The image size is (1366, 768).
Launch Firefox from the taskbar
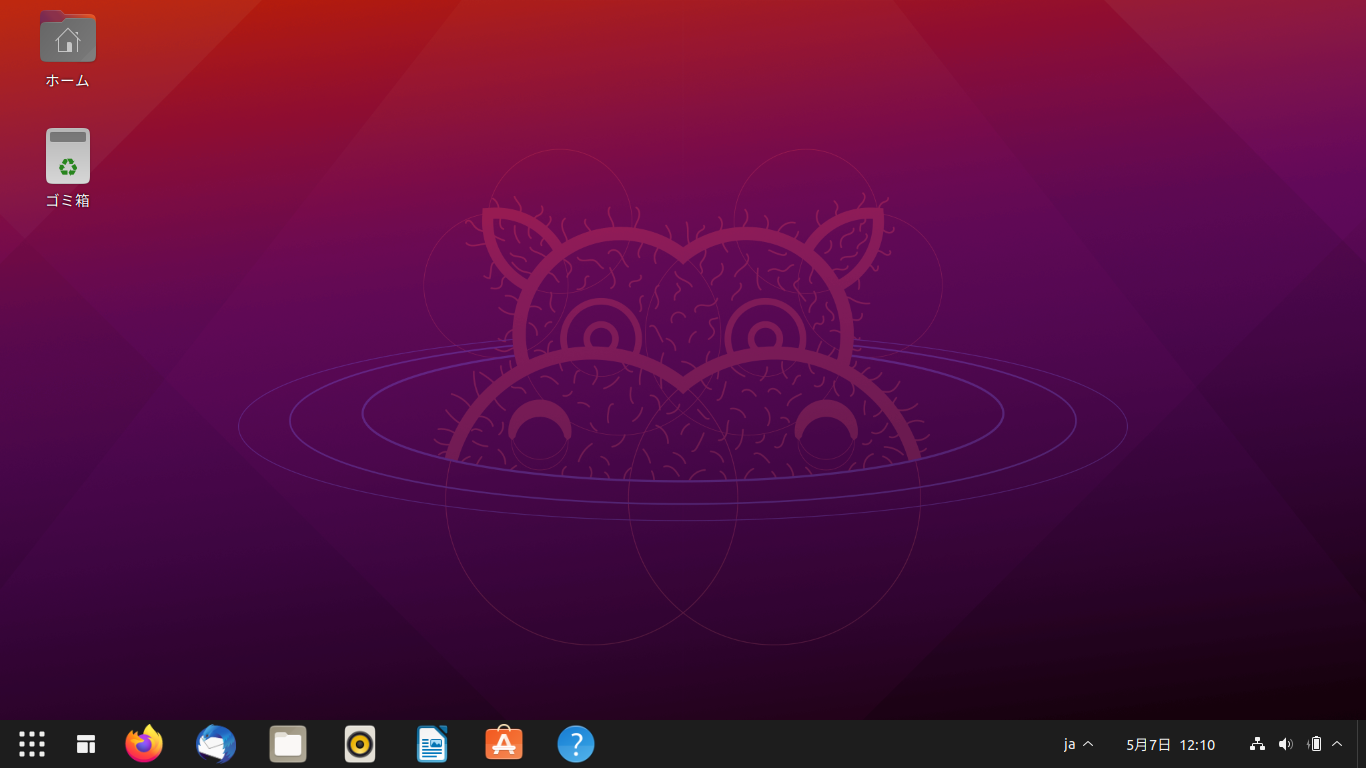point(144,744)
